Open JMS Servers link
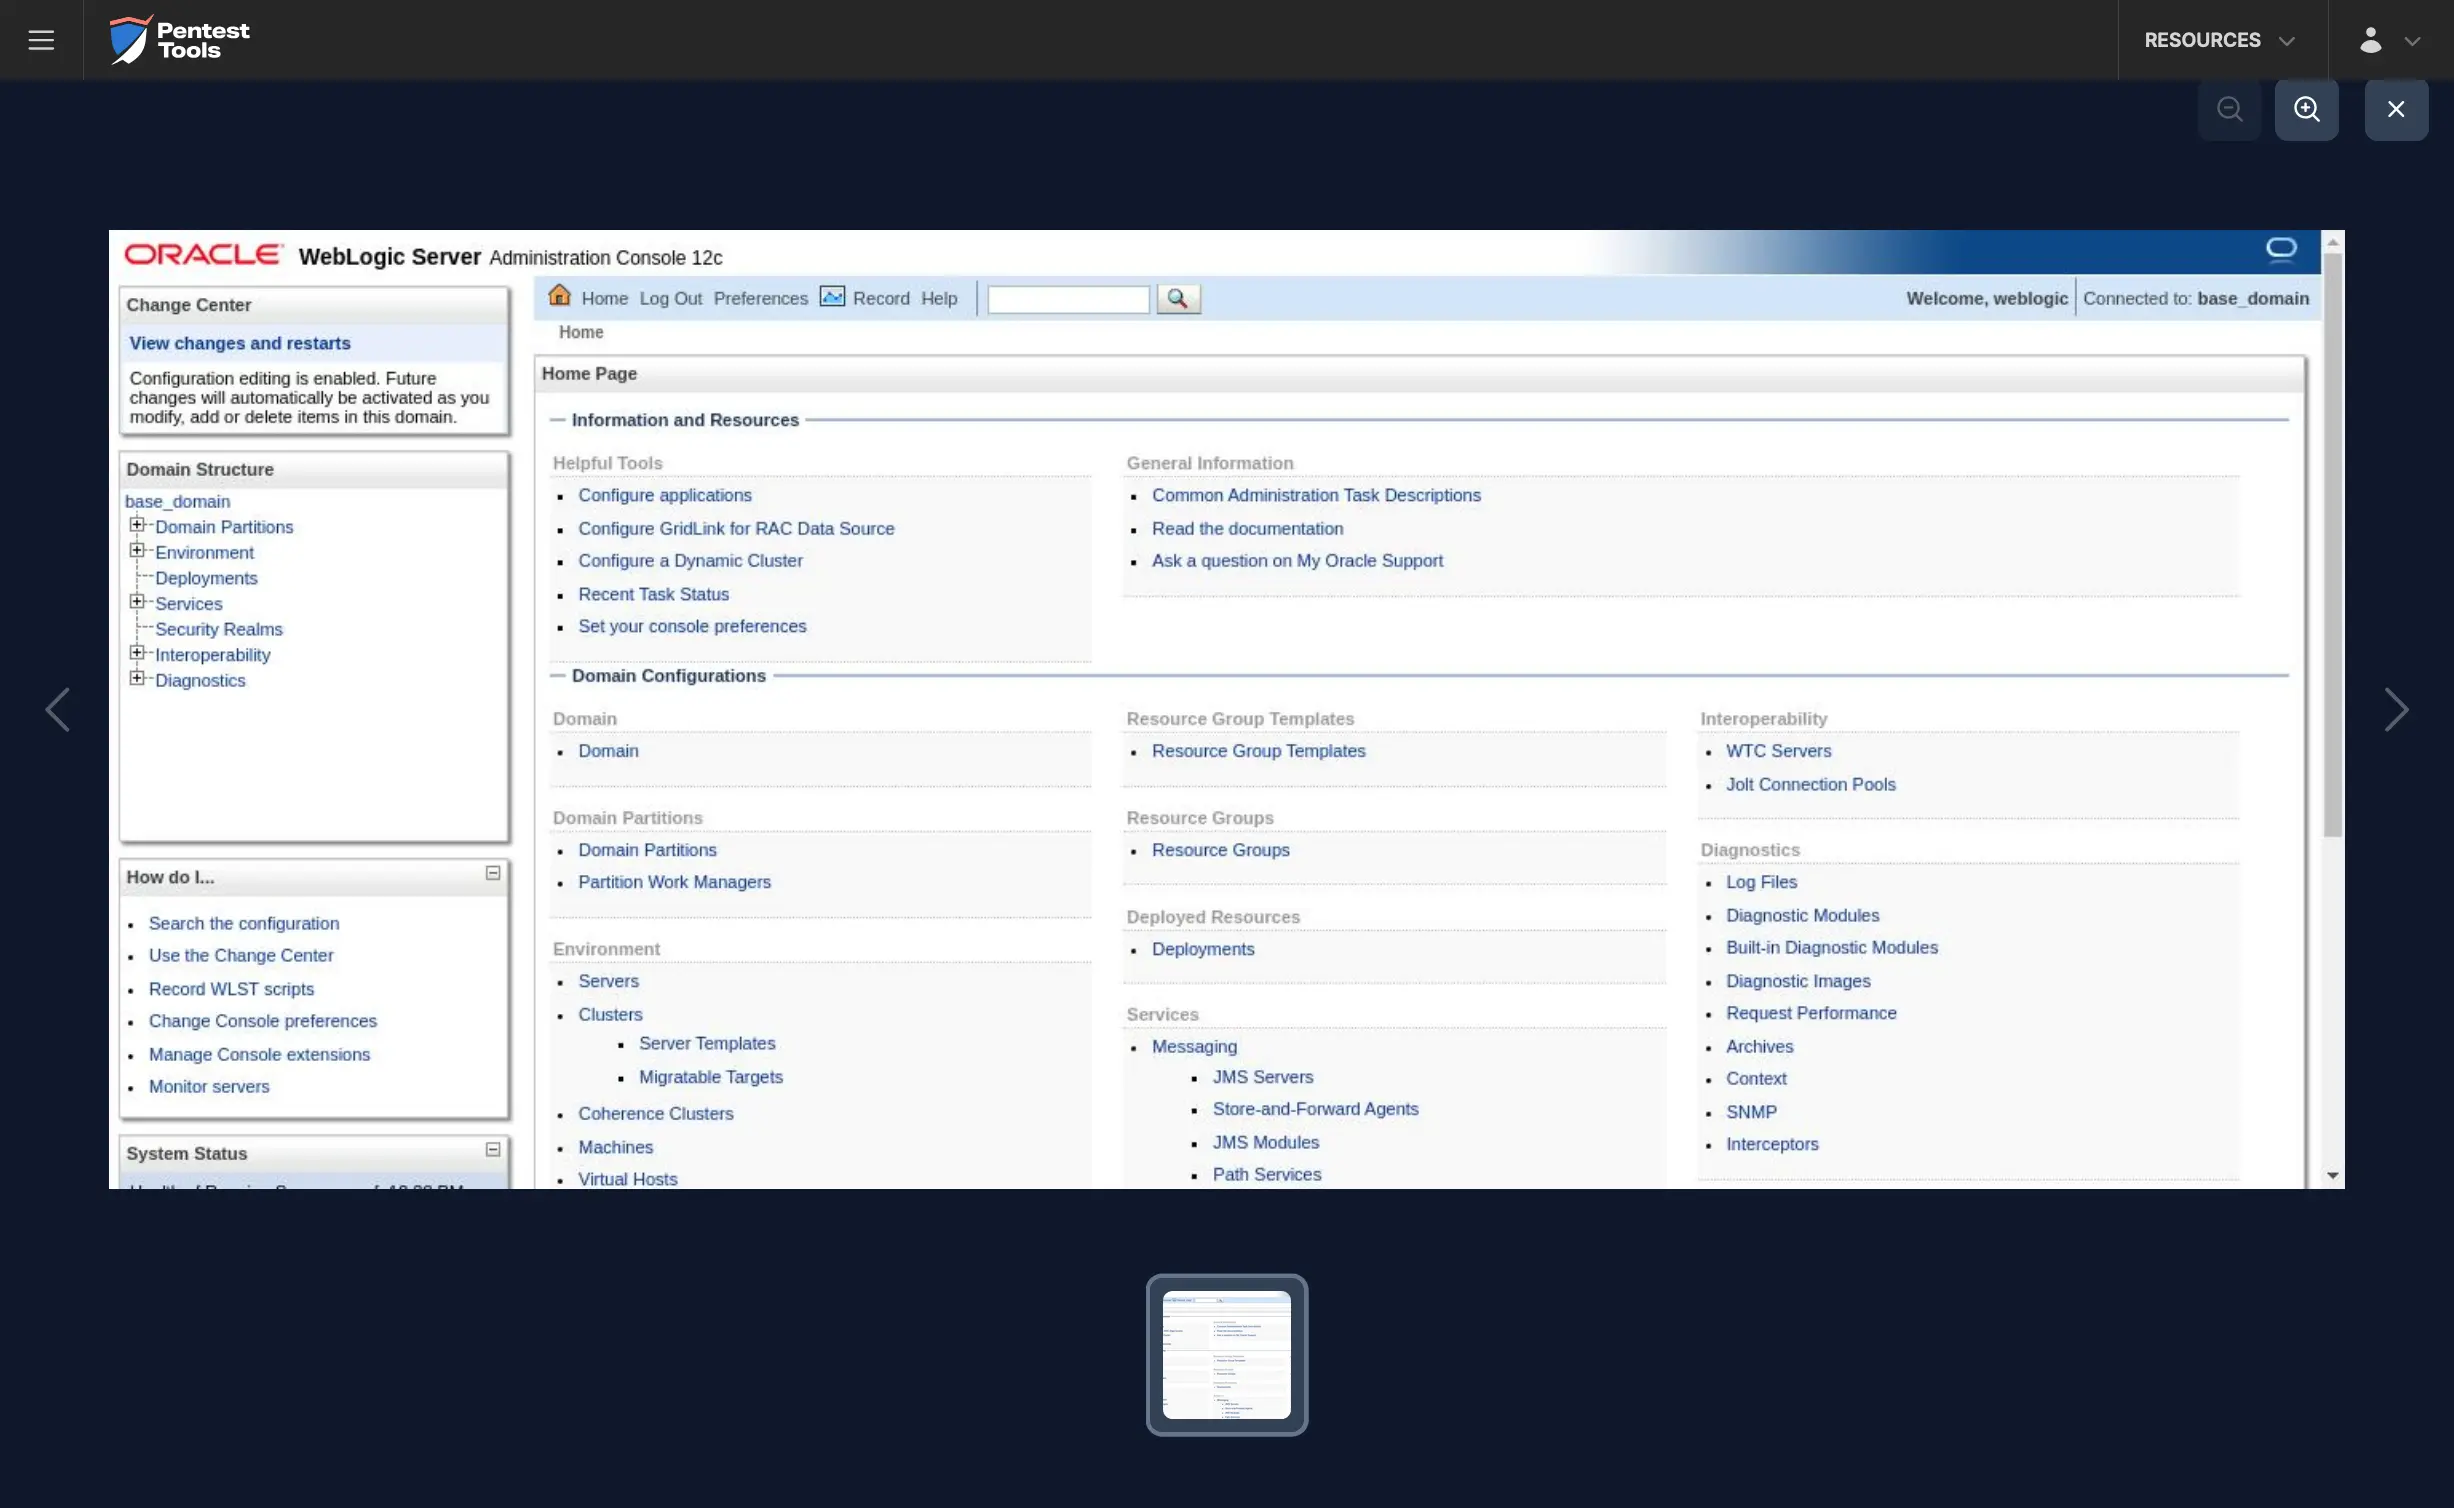The width and height of the screenshot is (2454, 1508). click(x=1263, y=1077)
